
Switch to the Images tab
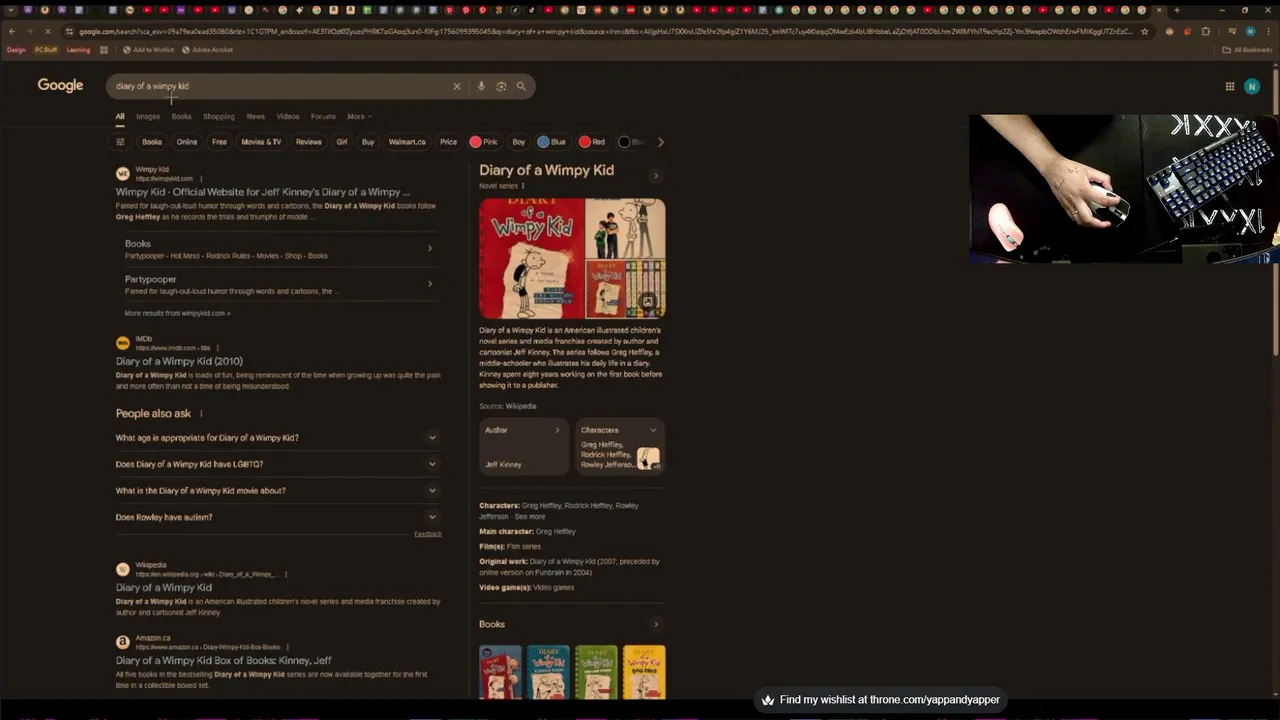(x=148, y=116)
